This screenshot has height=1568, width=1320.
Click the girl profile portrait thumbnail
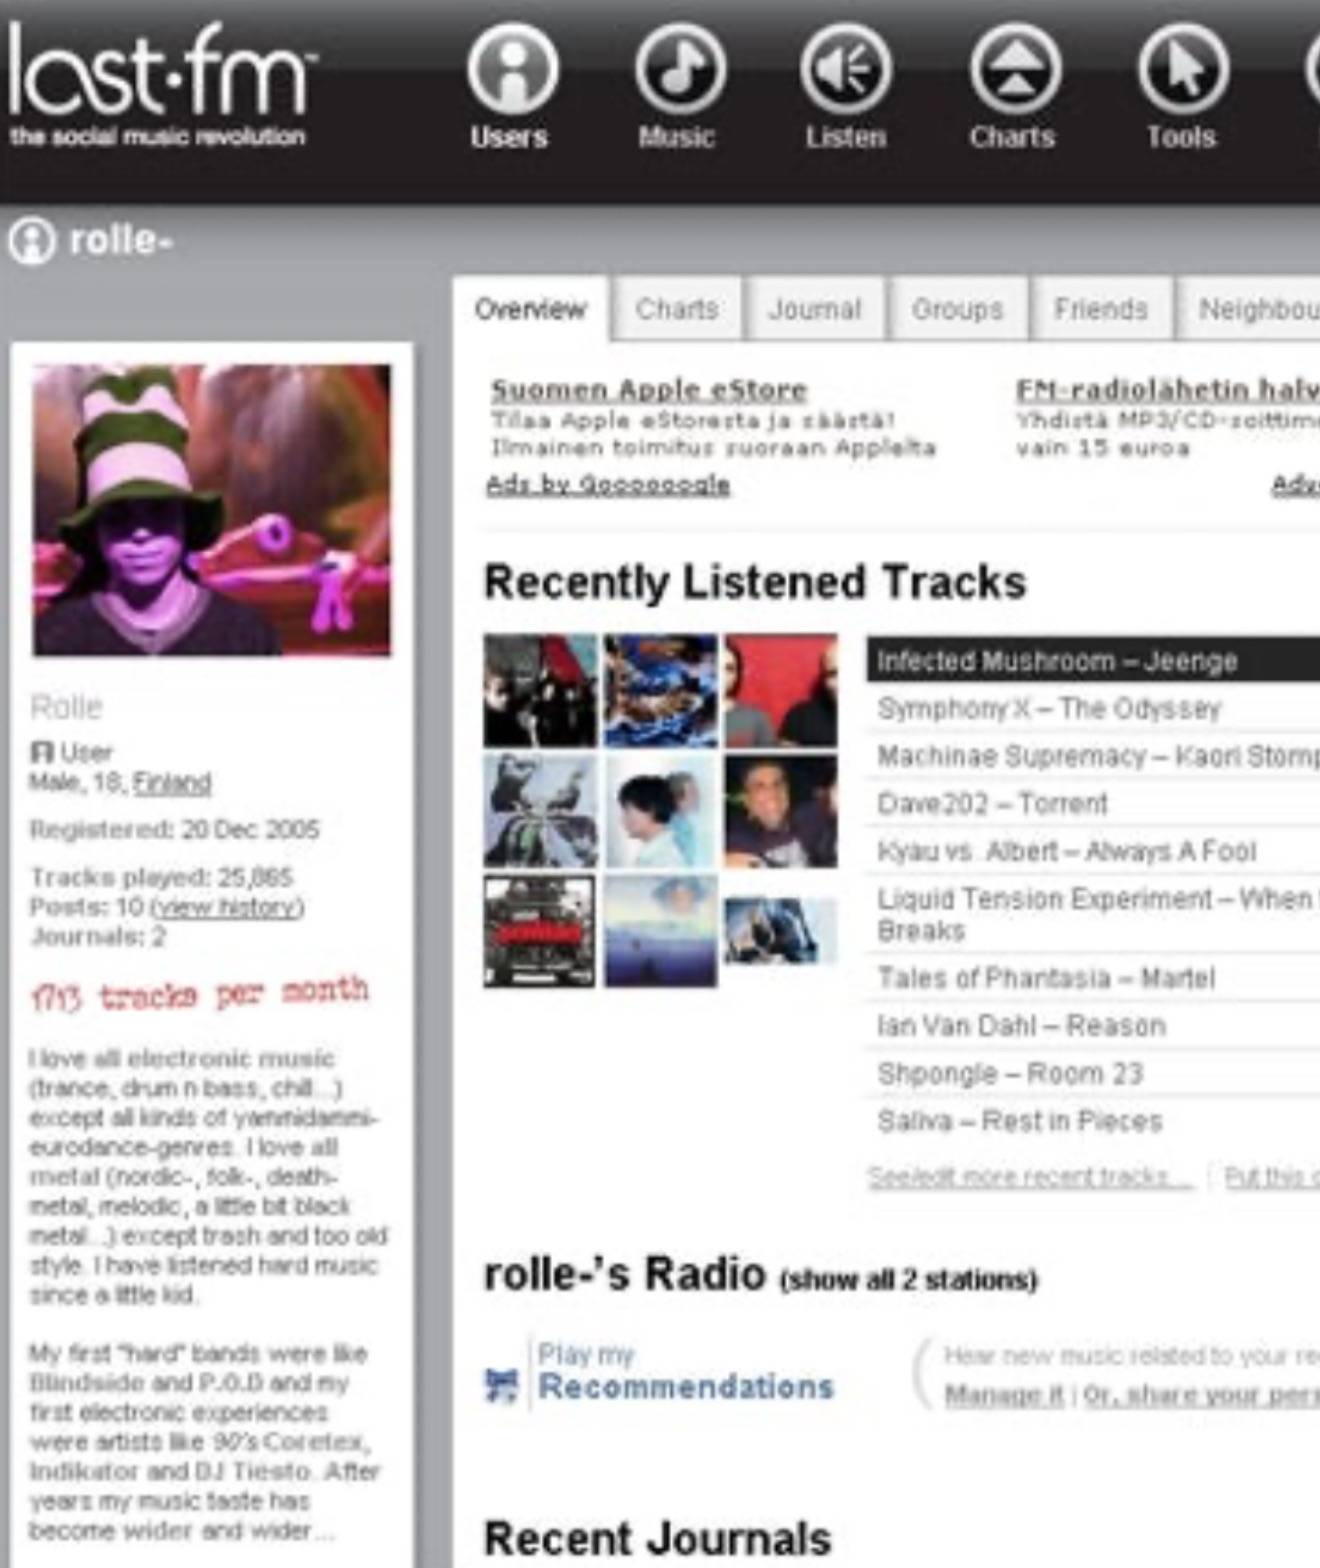point(661,811)
